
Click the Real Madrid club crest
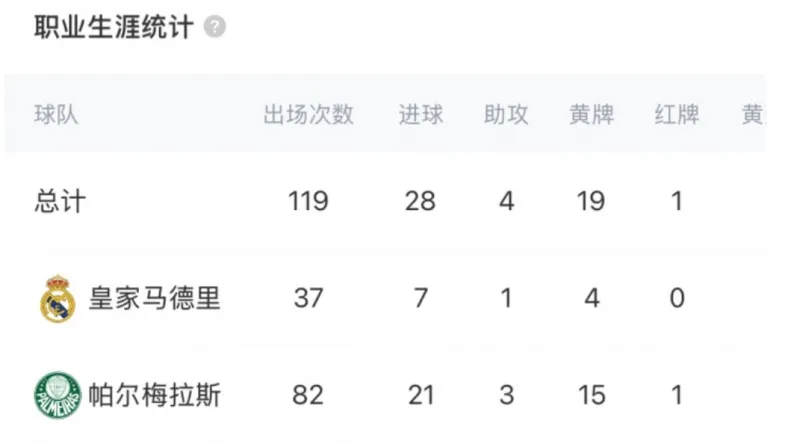coord(58,299)
